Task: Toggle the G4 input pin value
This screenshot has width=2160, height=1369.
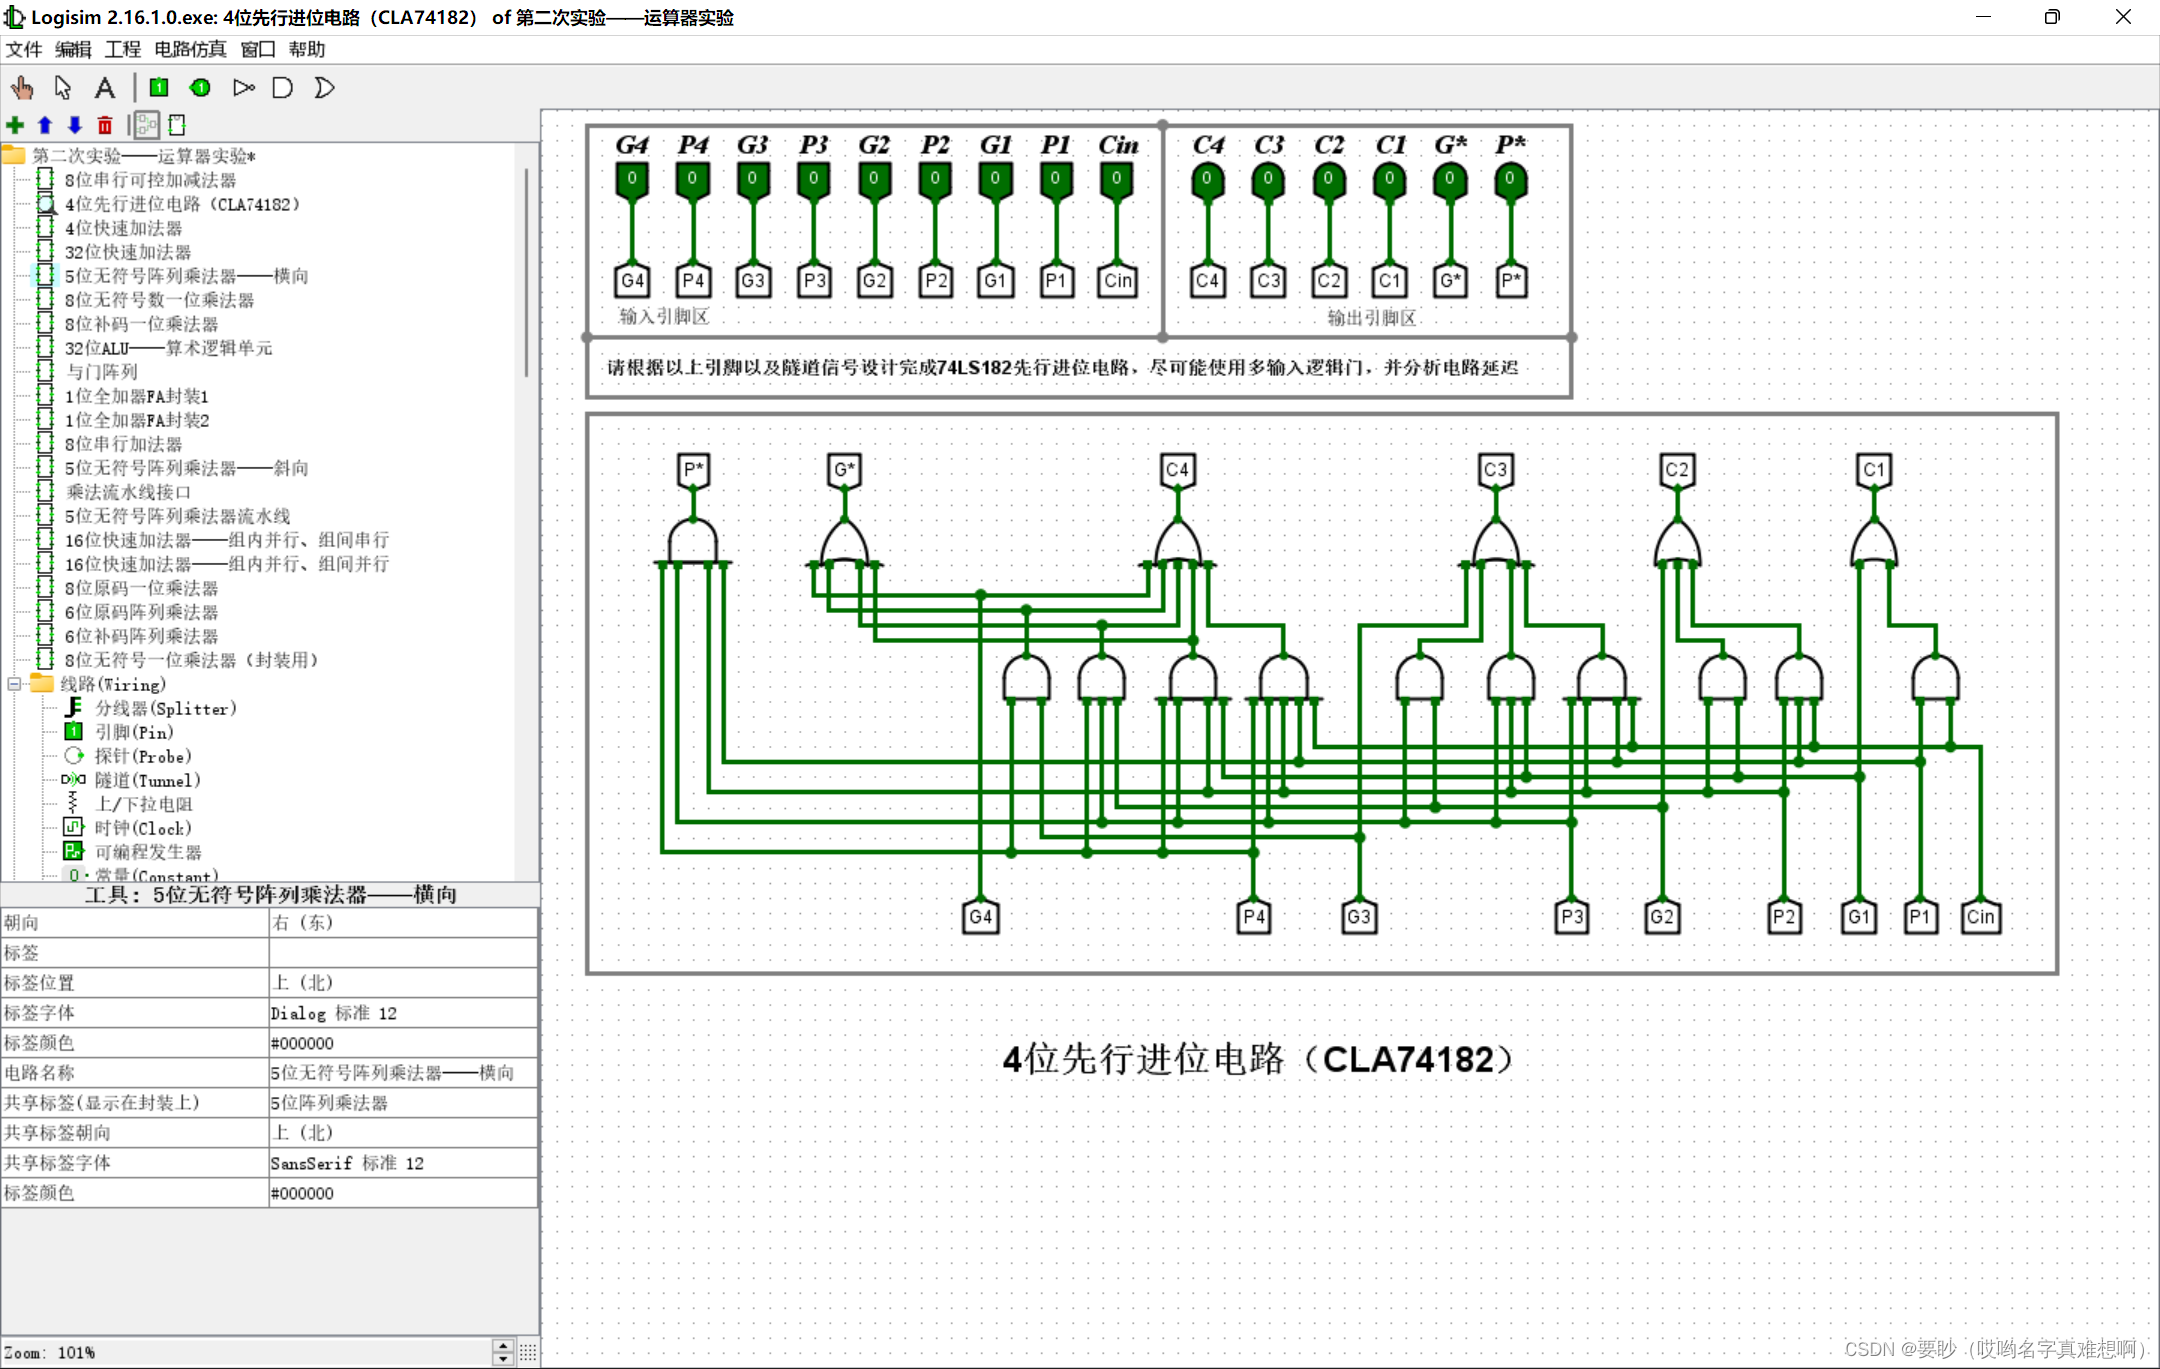Action: 632,179
